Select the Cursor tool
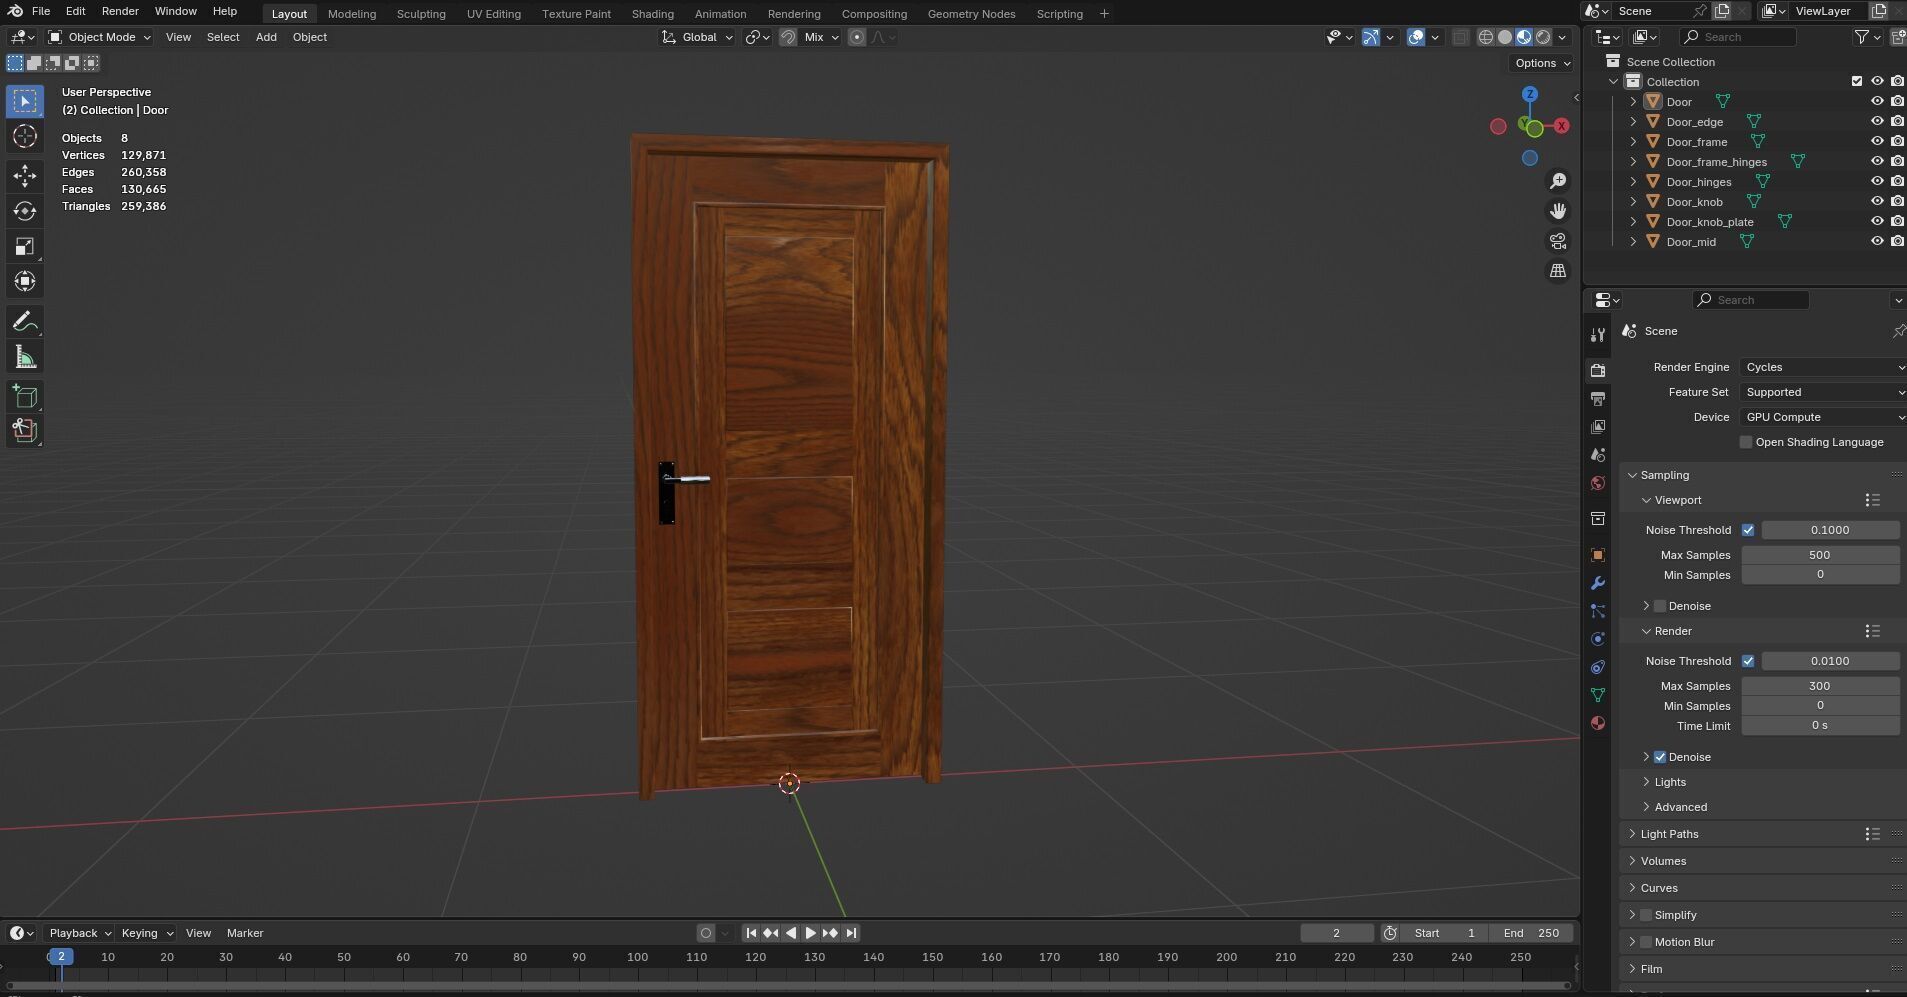The width and height of the screenshot is (1907, 997). click(25, 136)
